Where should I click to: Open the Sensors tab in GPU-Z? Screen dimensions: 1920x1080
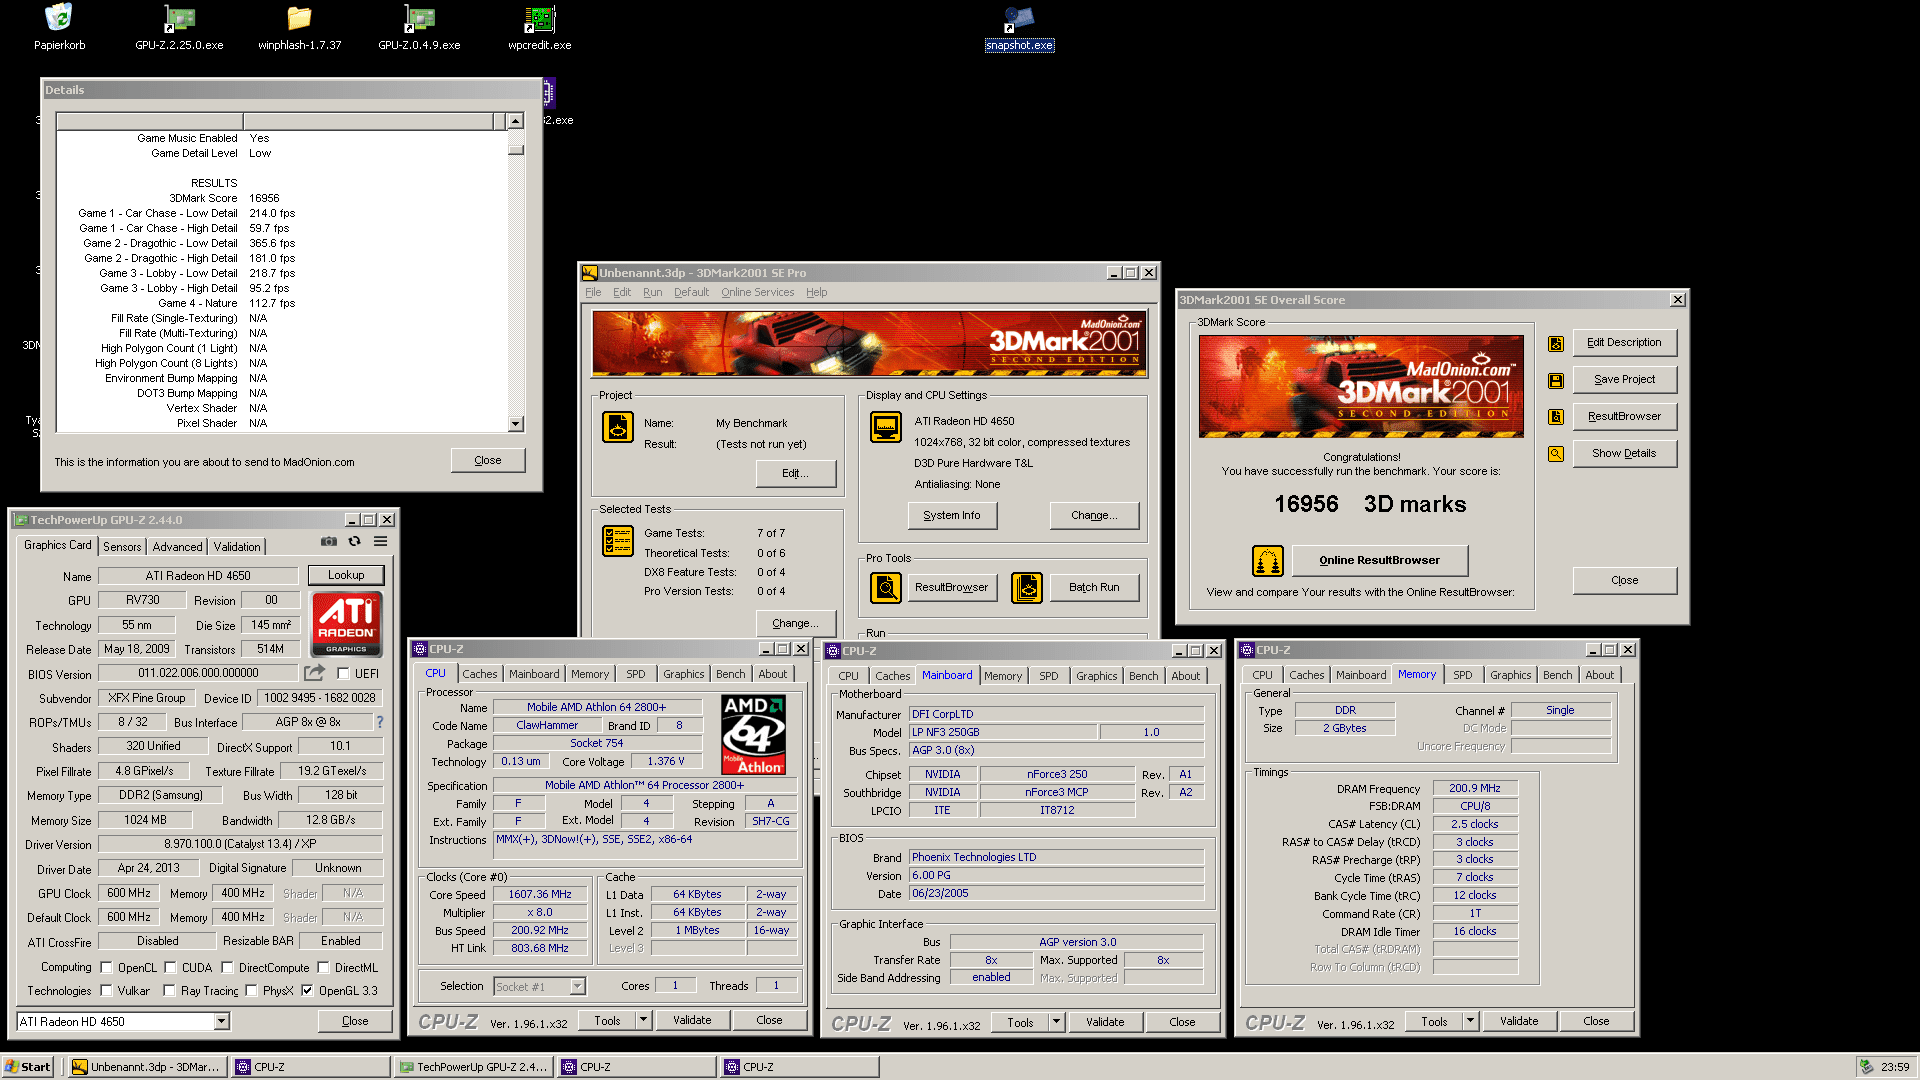tap(122, 547)
